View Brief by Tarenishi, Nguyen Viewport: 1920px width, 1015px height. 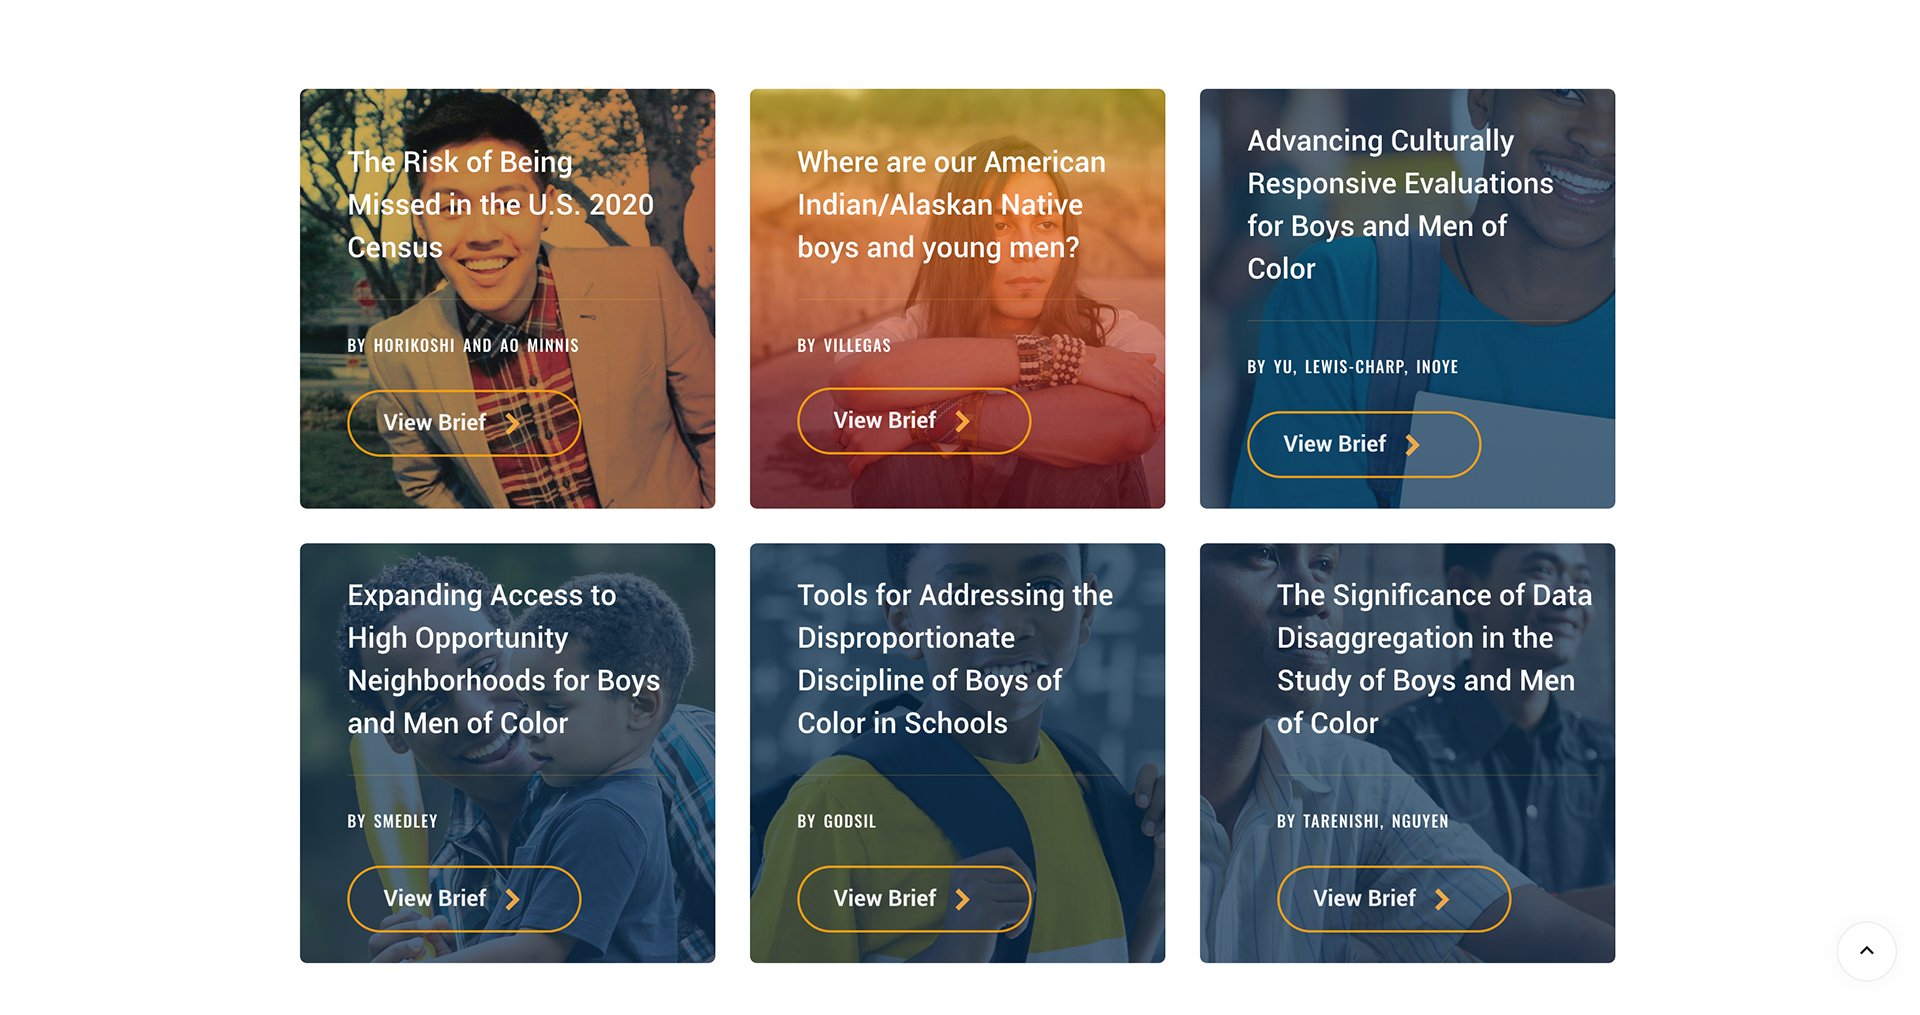1394,899
